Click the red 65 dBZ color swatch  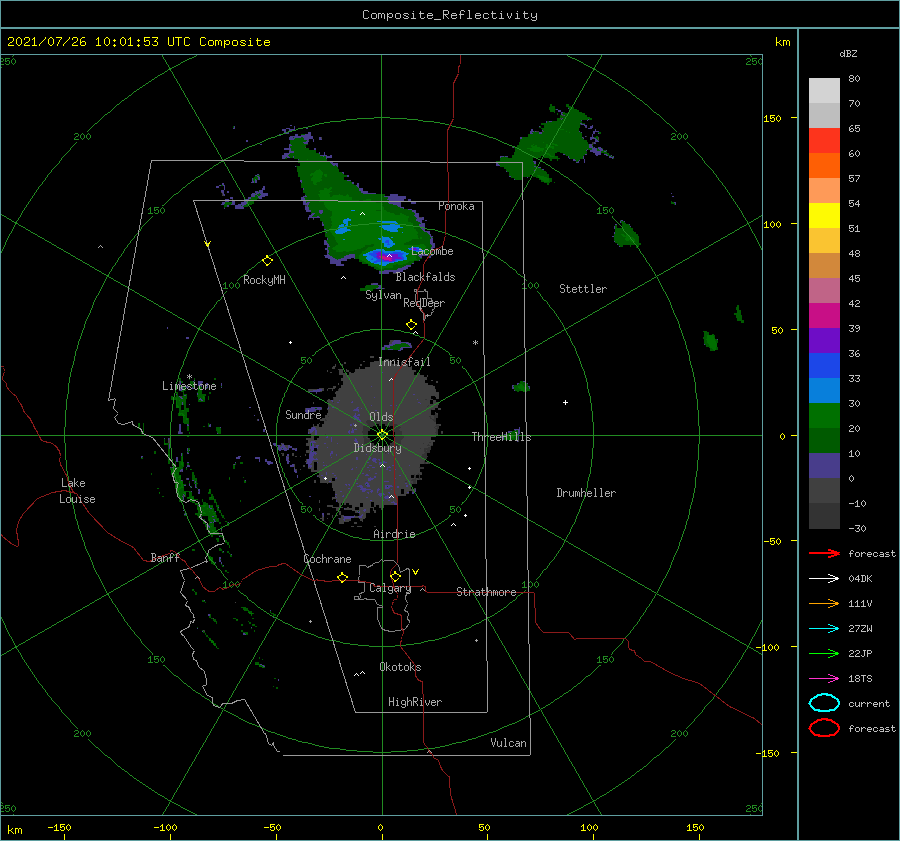tap(824, 141)
